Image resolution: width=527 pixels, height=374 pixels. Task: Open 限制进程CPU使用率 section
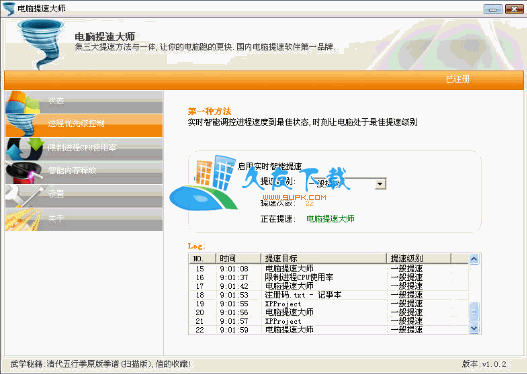(x=84, y=149)
